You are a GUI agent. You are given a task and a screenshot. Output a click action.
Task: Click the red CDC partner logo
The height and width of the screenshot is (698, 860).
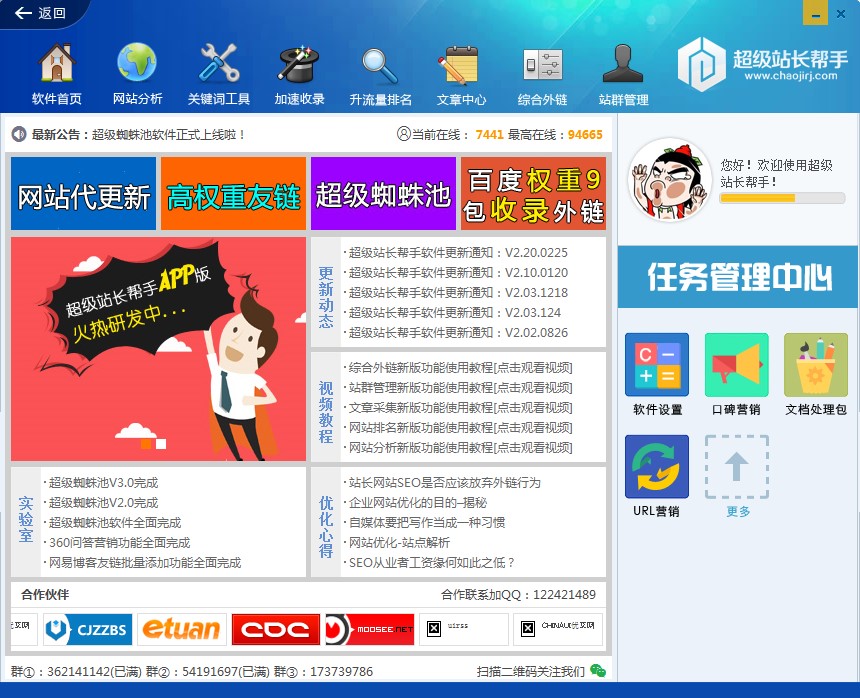click(276, 629)
